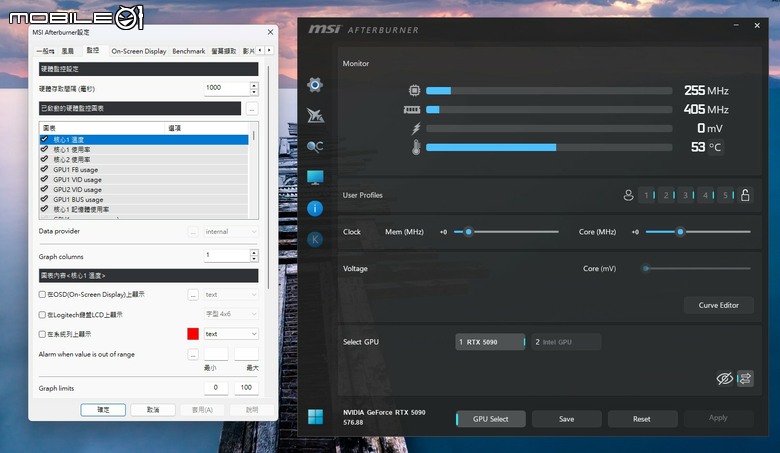Select user profile slot 1
780x453 pixels.
pos(646,195)
